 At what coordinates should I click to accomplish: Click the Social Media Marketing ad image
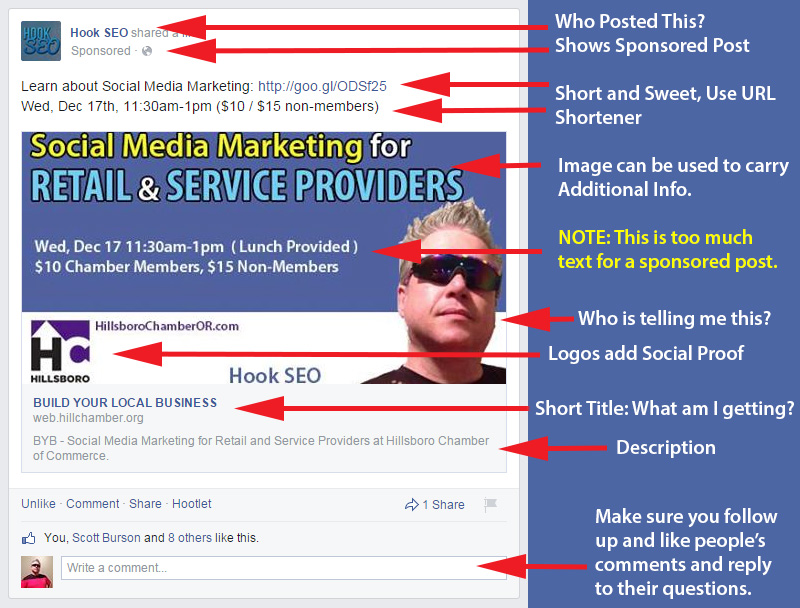tap(264, 258)
